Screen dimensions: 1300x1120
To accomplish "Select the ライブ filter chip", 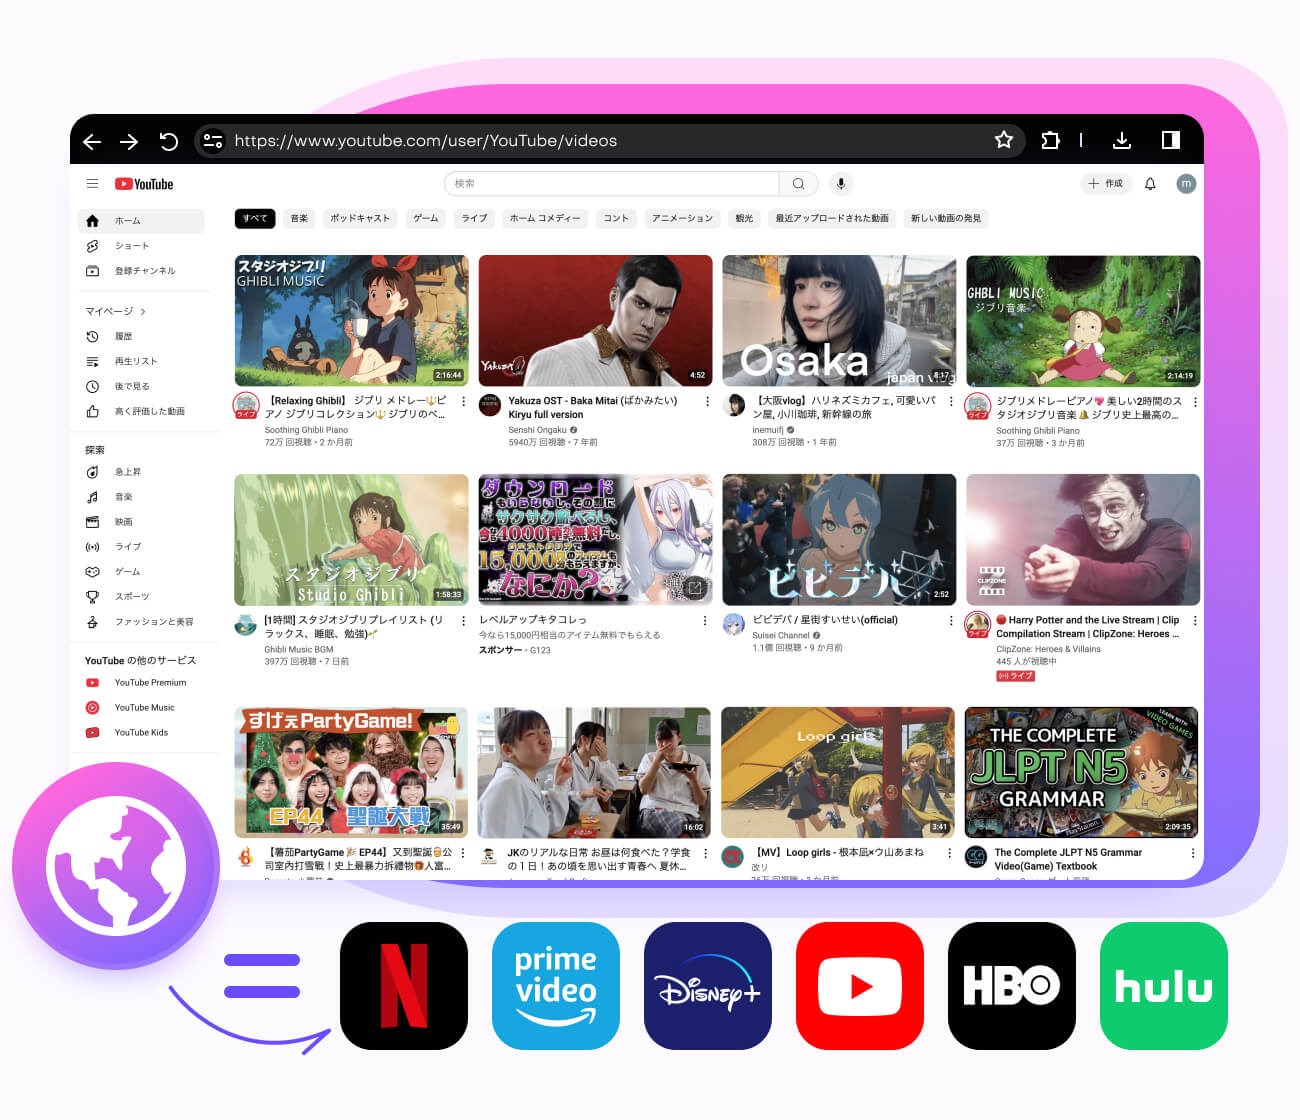I will click(474, 218).
